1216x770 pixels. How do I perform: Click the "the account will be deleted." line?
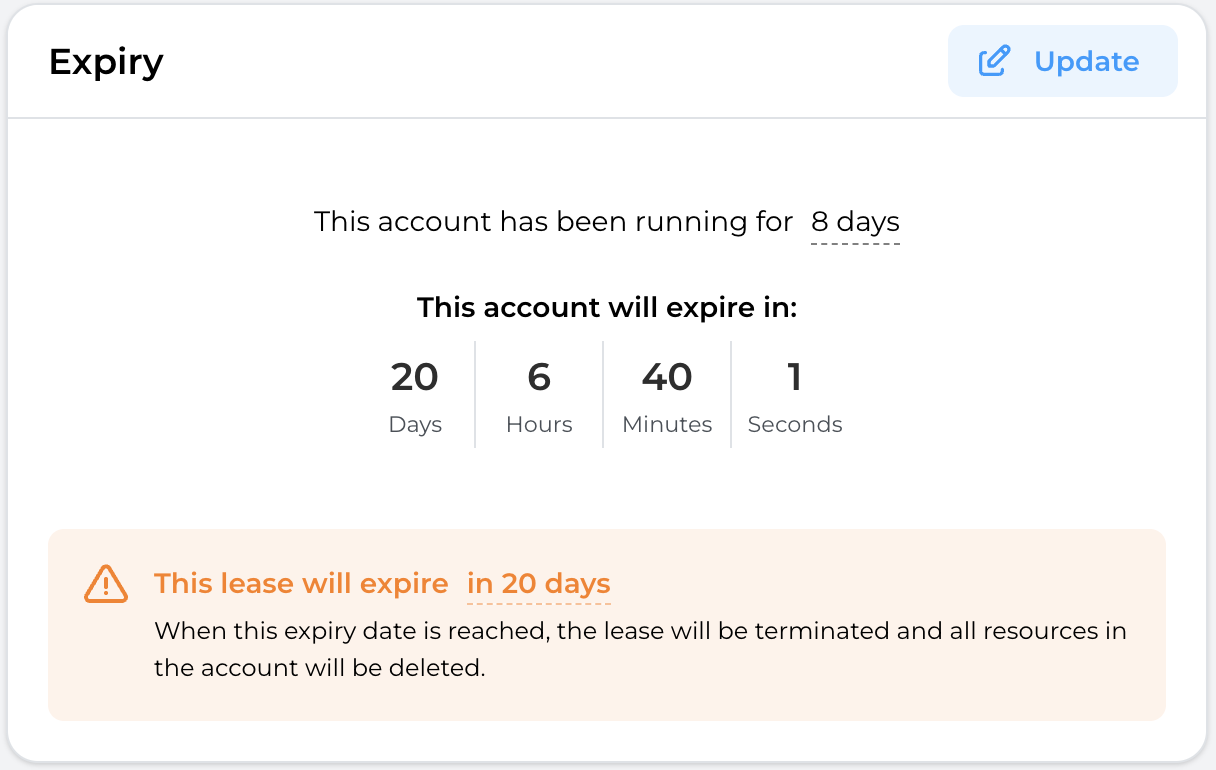pyautogui.click(x=319, y=668)
